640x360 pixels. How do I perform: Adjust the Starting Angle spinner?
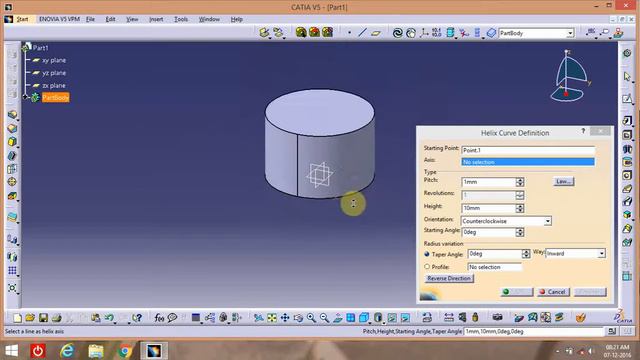point(520,232)
